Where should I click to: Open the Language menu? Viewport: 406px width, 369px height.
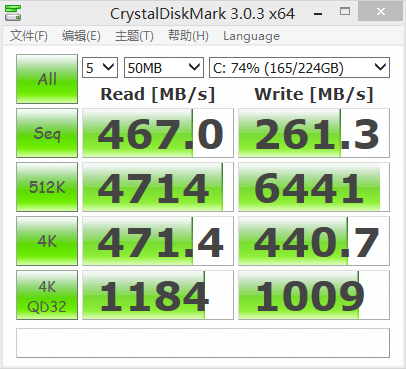[251, 36]
